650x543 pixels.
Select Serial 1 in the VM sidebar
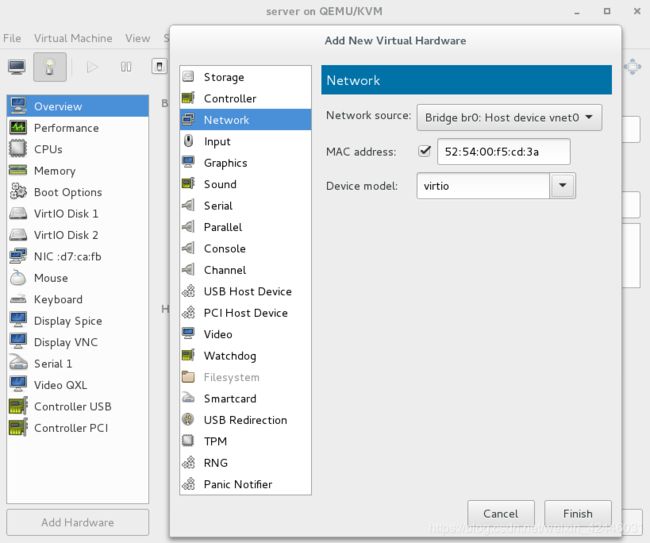78,364
